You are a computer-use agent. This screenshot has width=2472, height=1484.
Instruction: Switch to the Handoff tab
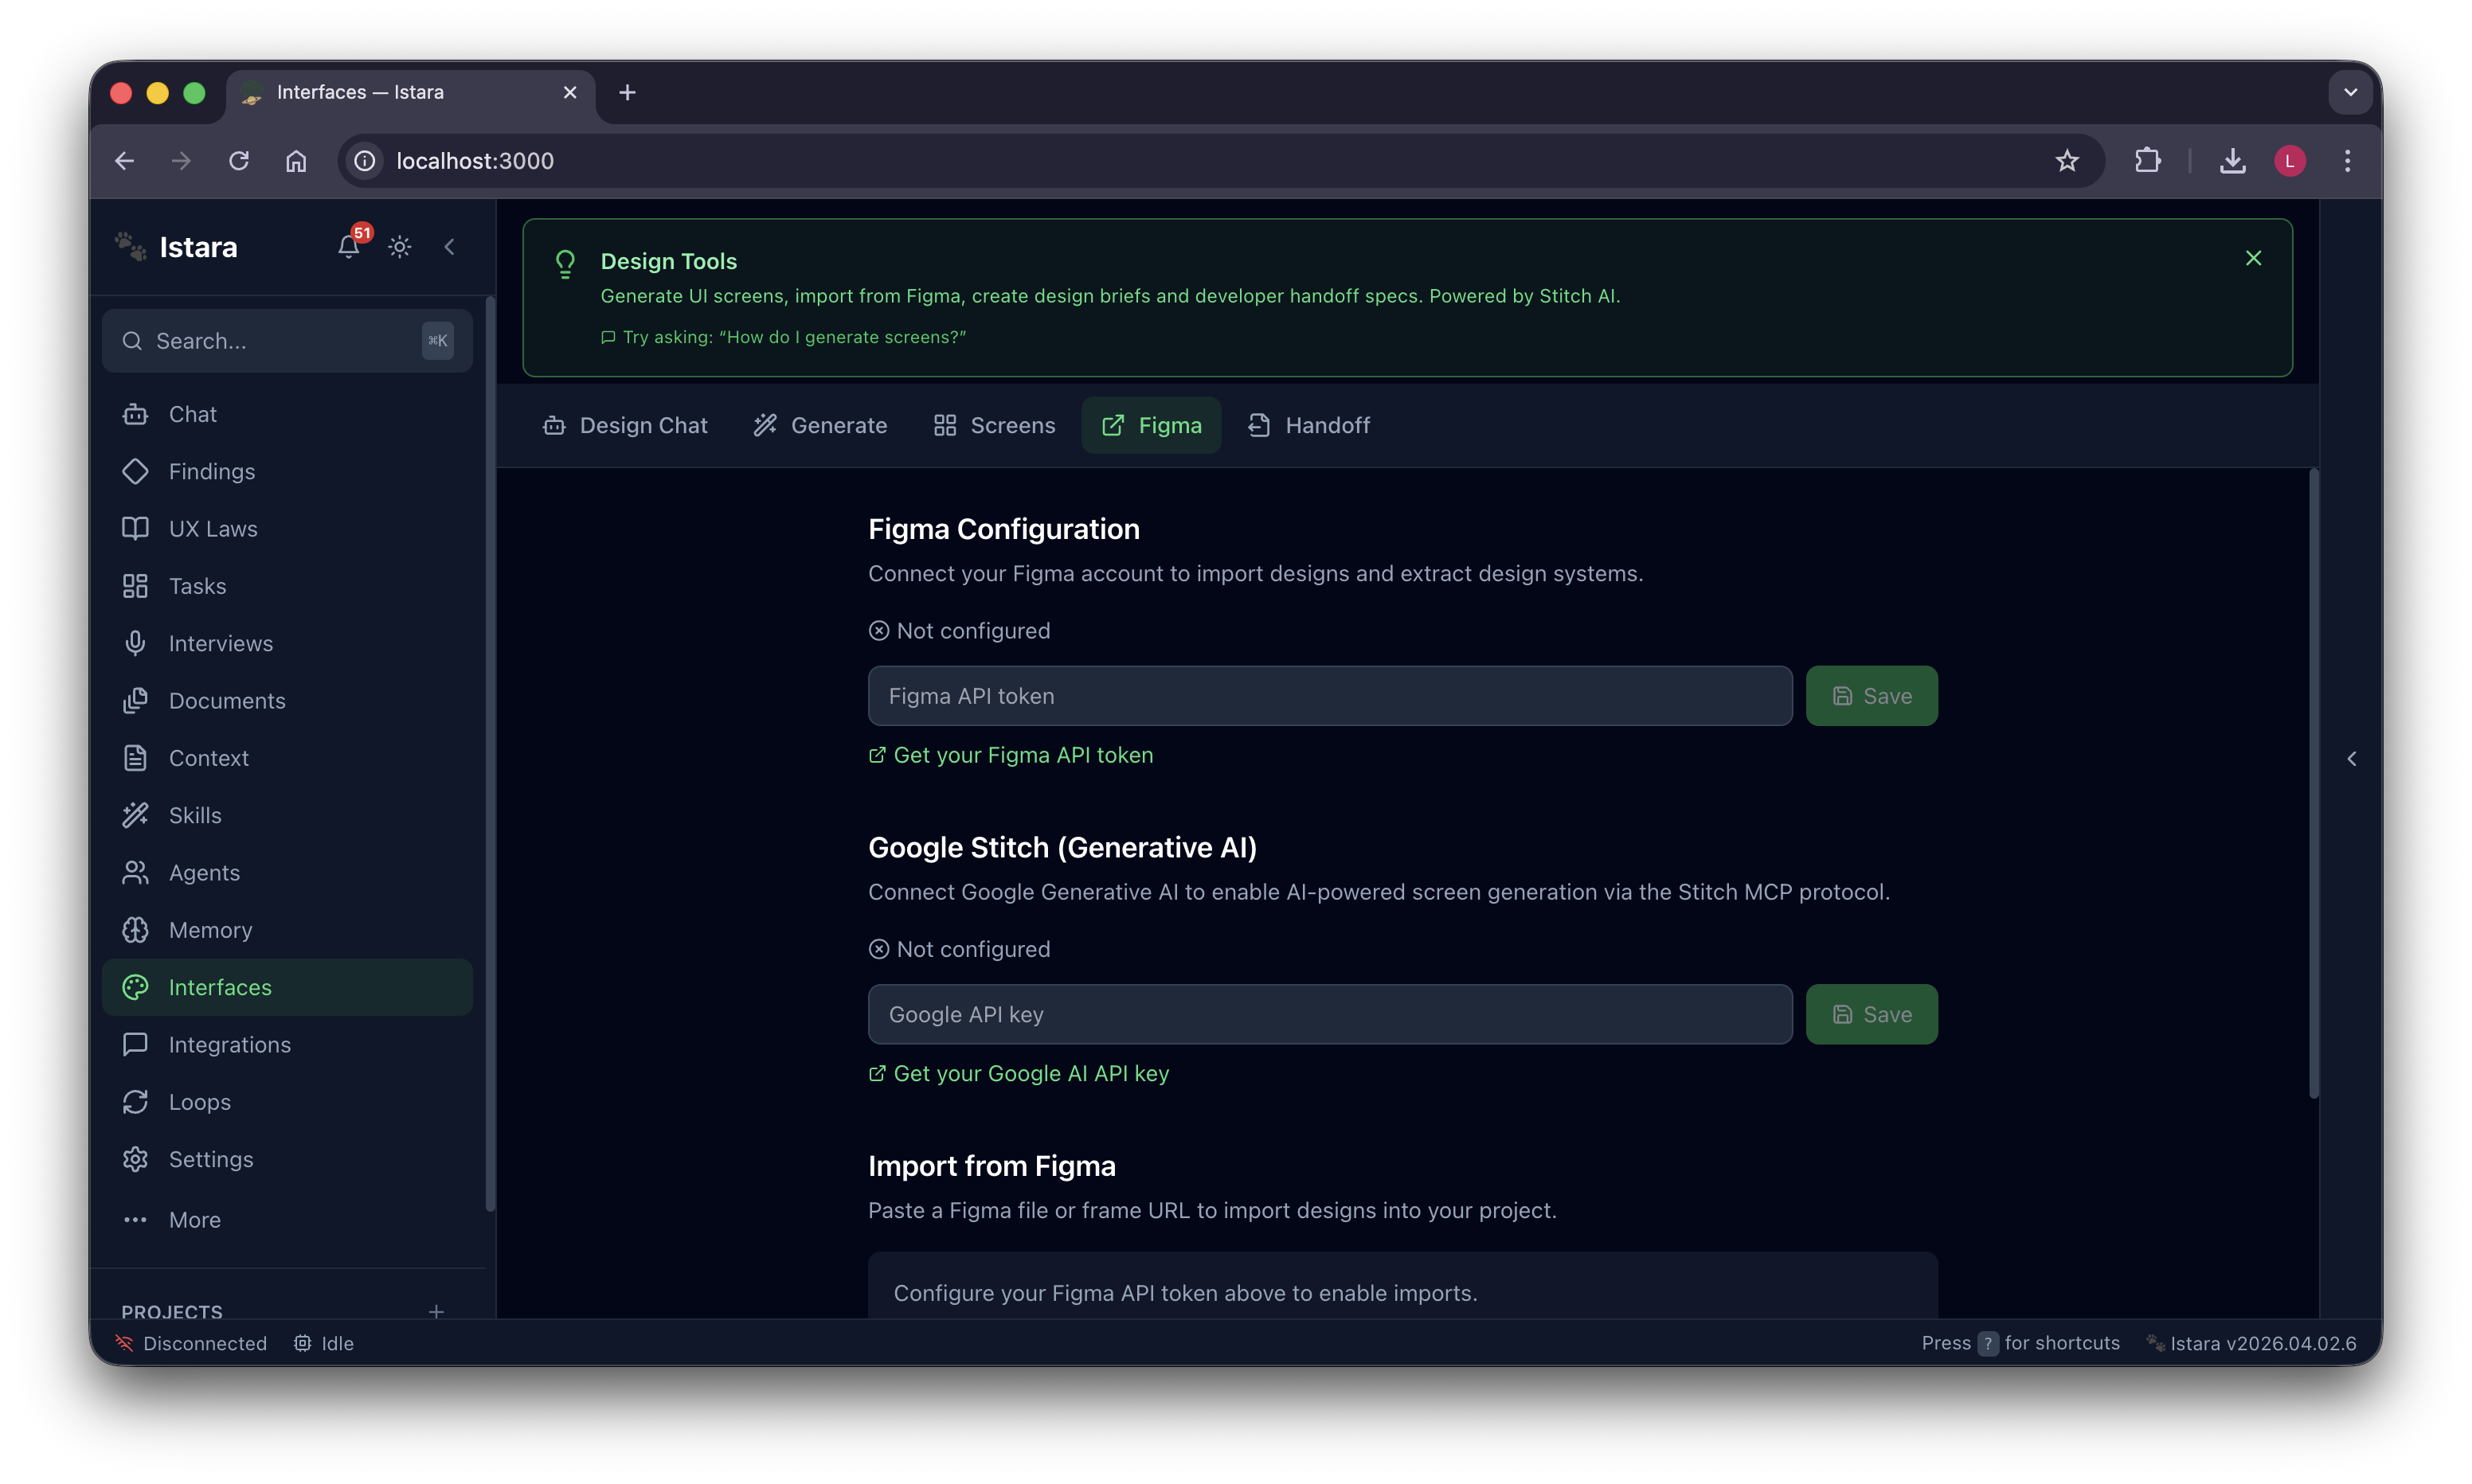1309,425
